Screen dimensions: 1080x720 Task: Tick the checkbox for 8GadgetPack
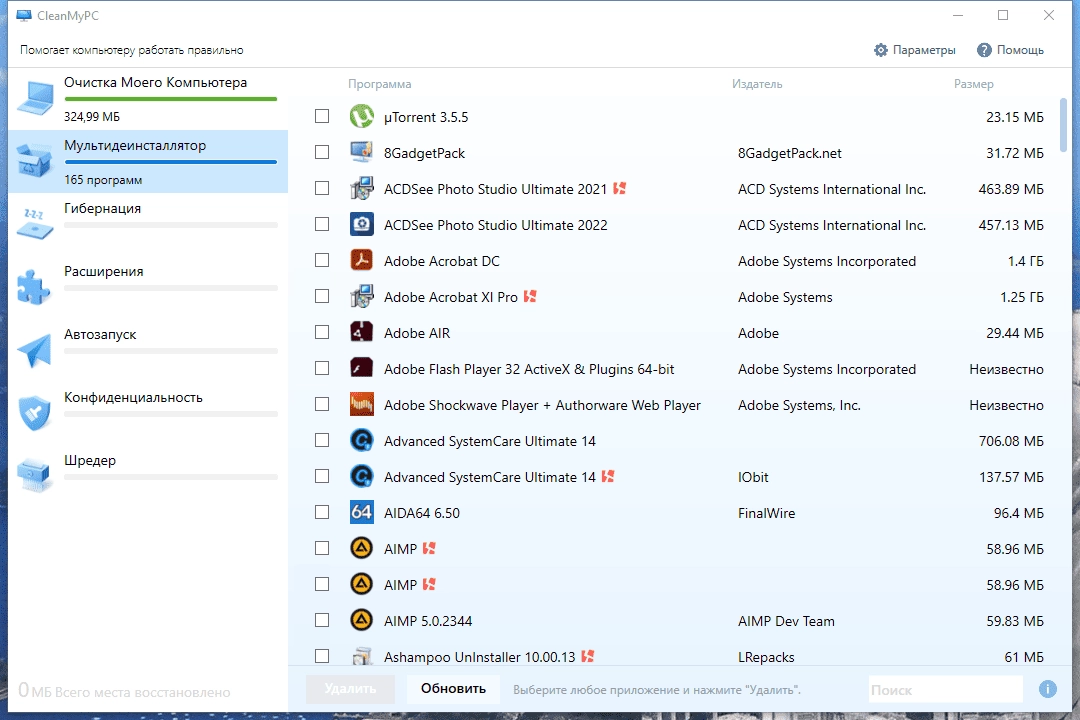(322, 152)
